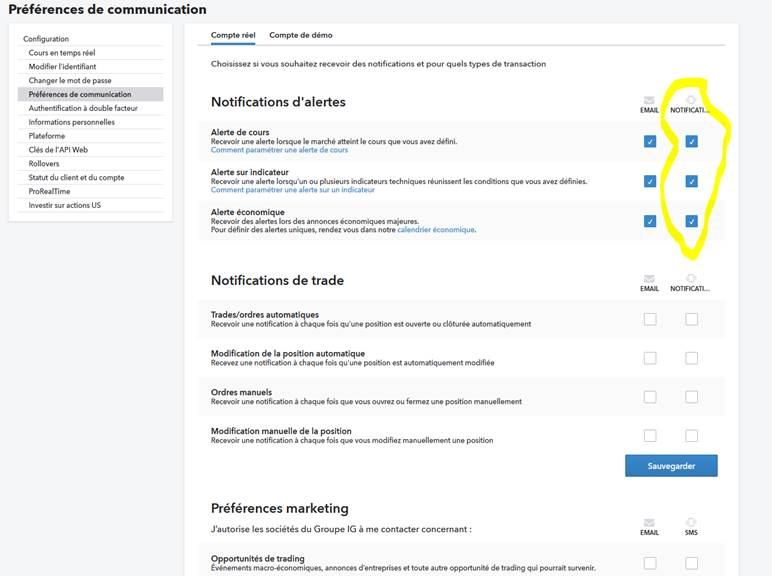
Task: Open the calendrier économique link
Action: pyautogui.click(x=436, y=229)
